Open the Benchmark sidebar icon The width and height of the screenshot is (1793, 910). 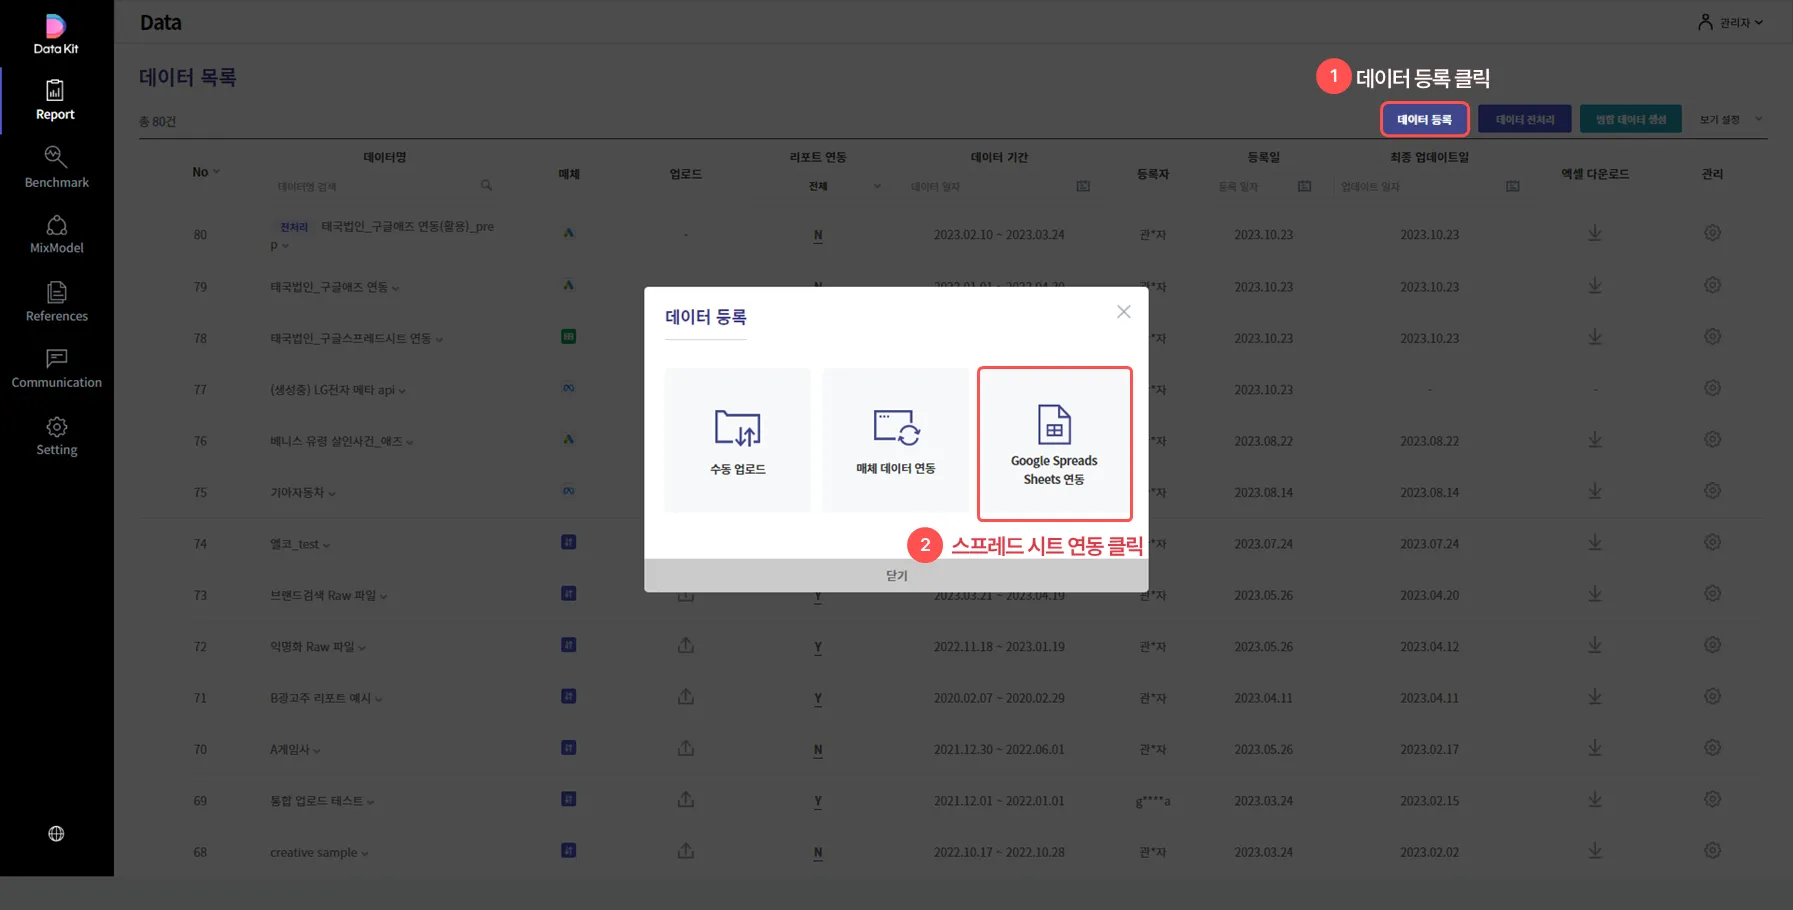(x=56, y=167)
